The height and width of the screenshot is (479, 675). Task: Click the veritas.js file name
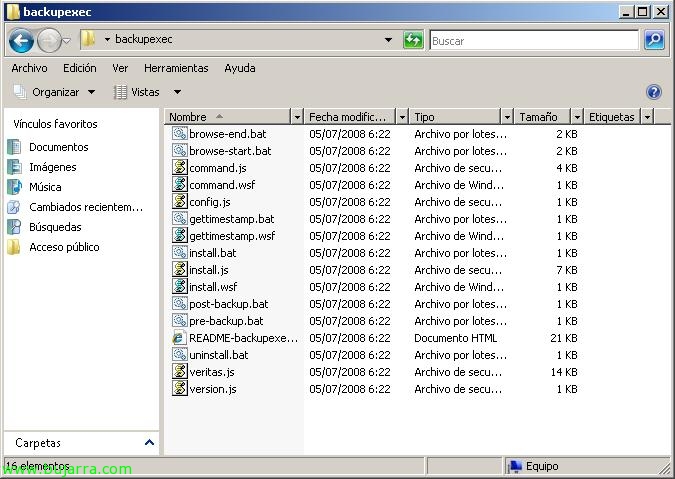tap(212, 372)
